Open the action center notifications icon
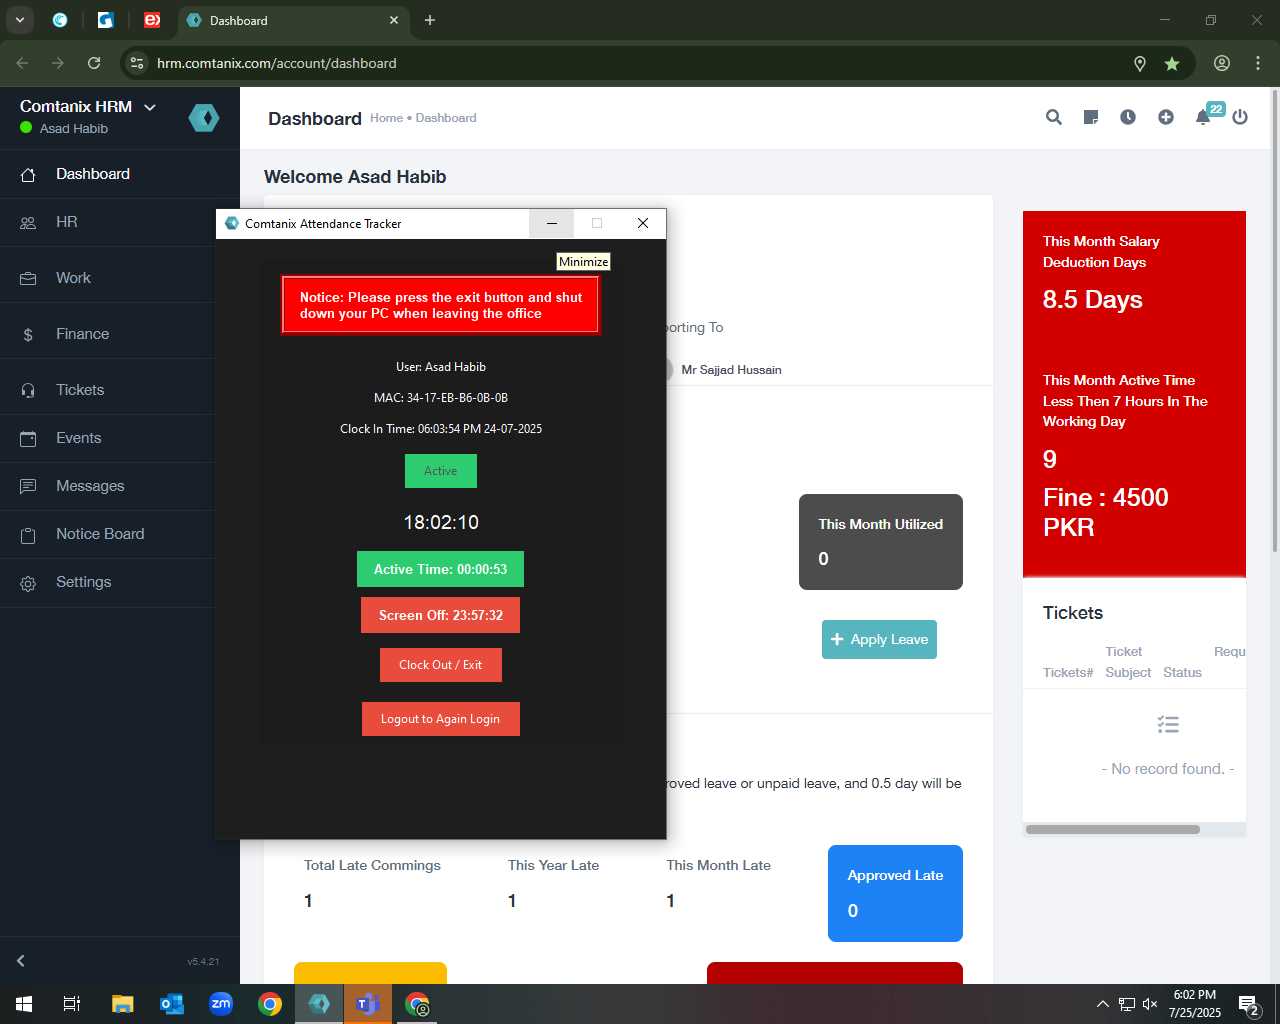Image resolution: width=1280 pixels, height=1024 pixels. [1248, 1005]
